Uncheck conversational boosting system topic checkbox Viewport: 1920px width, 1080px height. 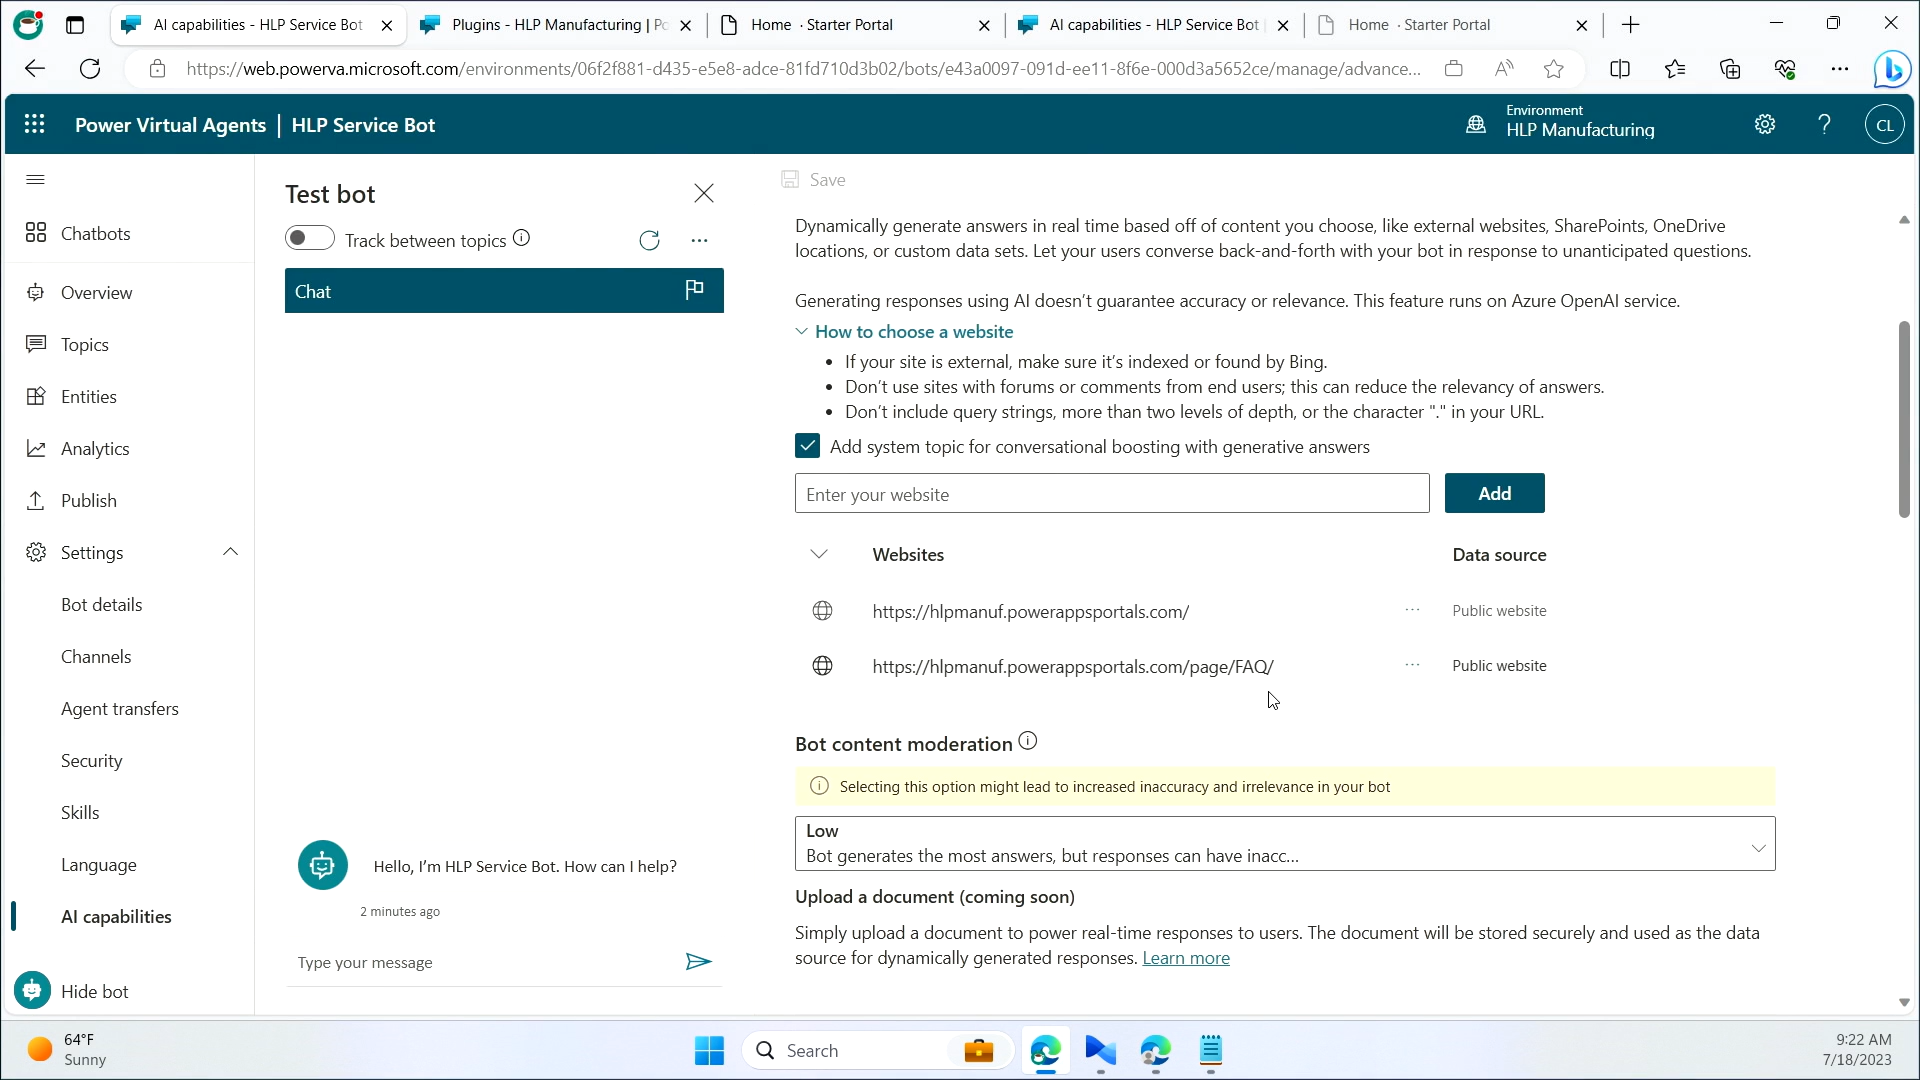(807, 446)
